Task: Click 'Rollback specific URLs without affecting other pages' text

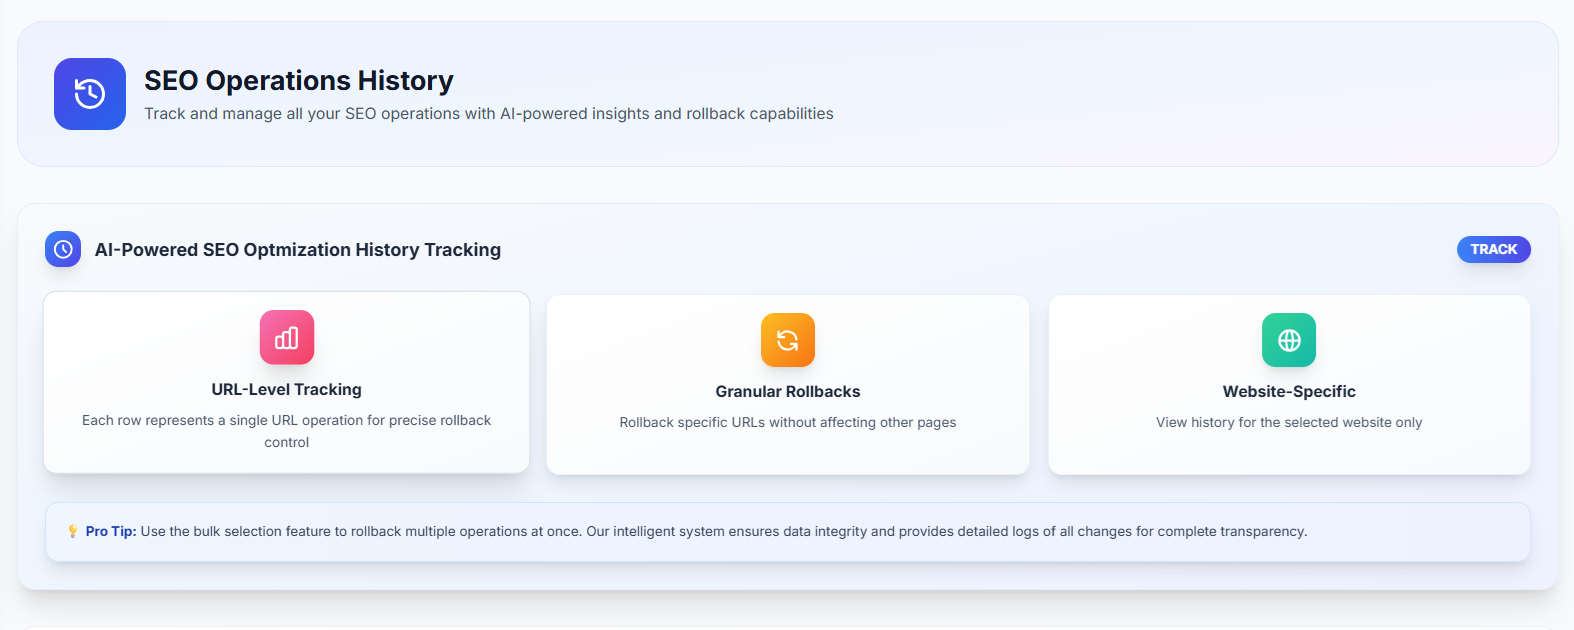Action: (x=788, y=423)
